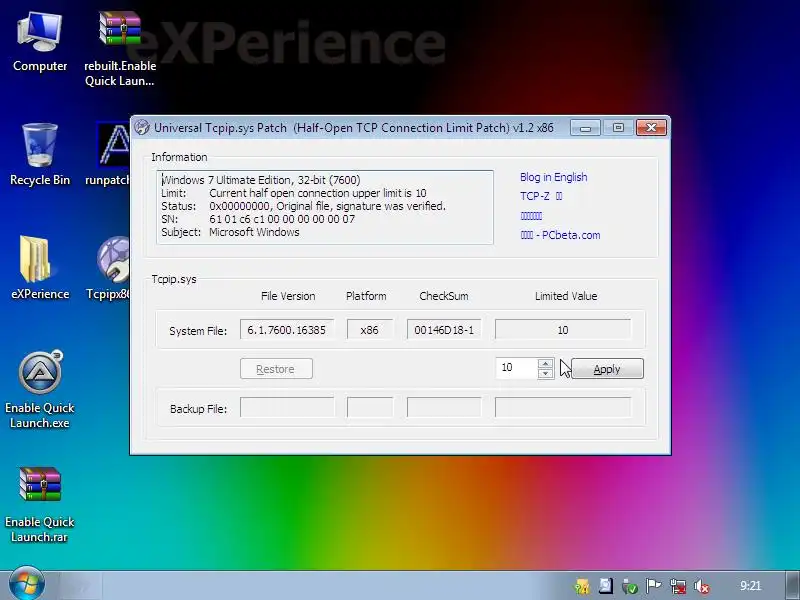The width and height of the screenshot is (800, 600).
Task: Click the security shield tray icon
Action: point(582,586)
